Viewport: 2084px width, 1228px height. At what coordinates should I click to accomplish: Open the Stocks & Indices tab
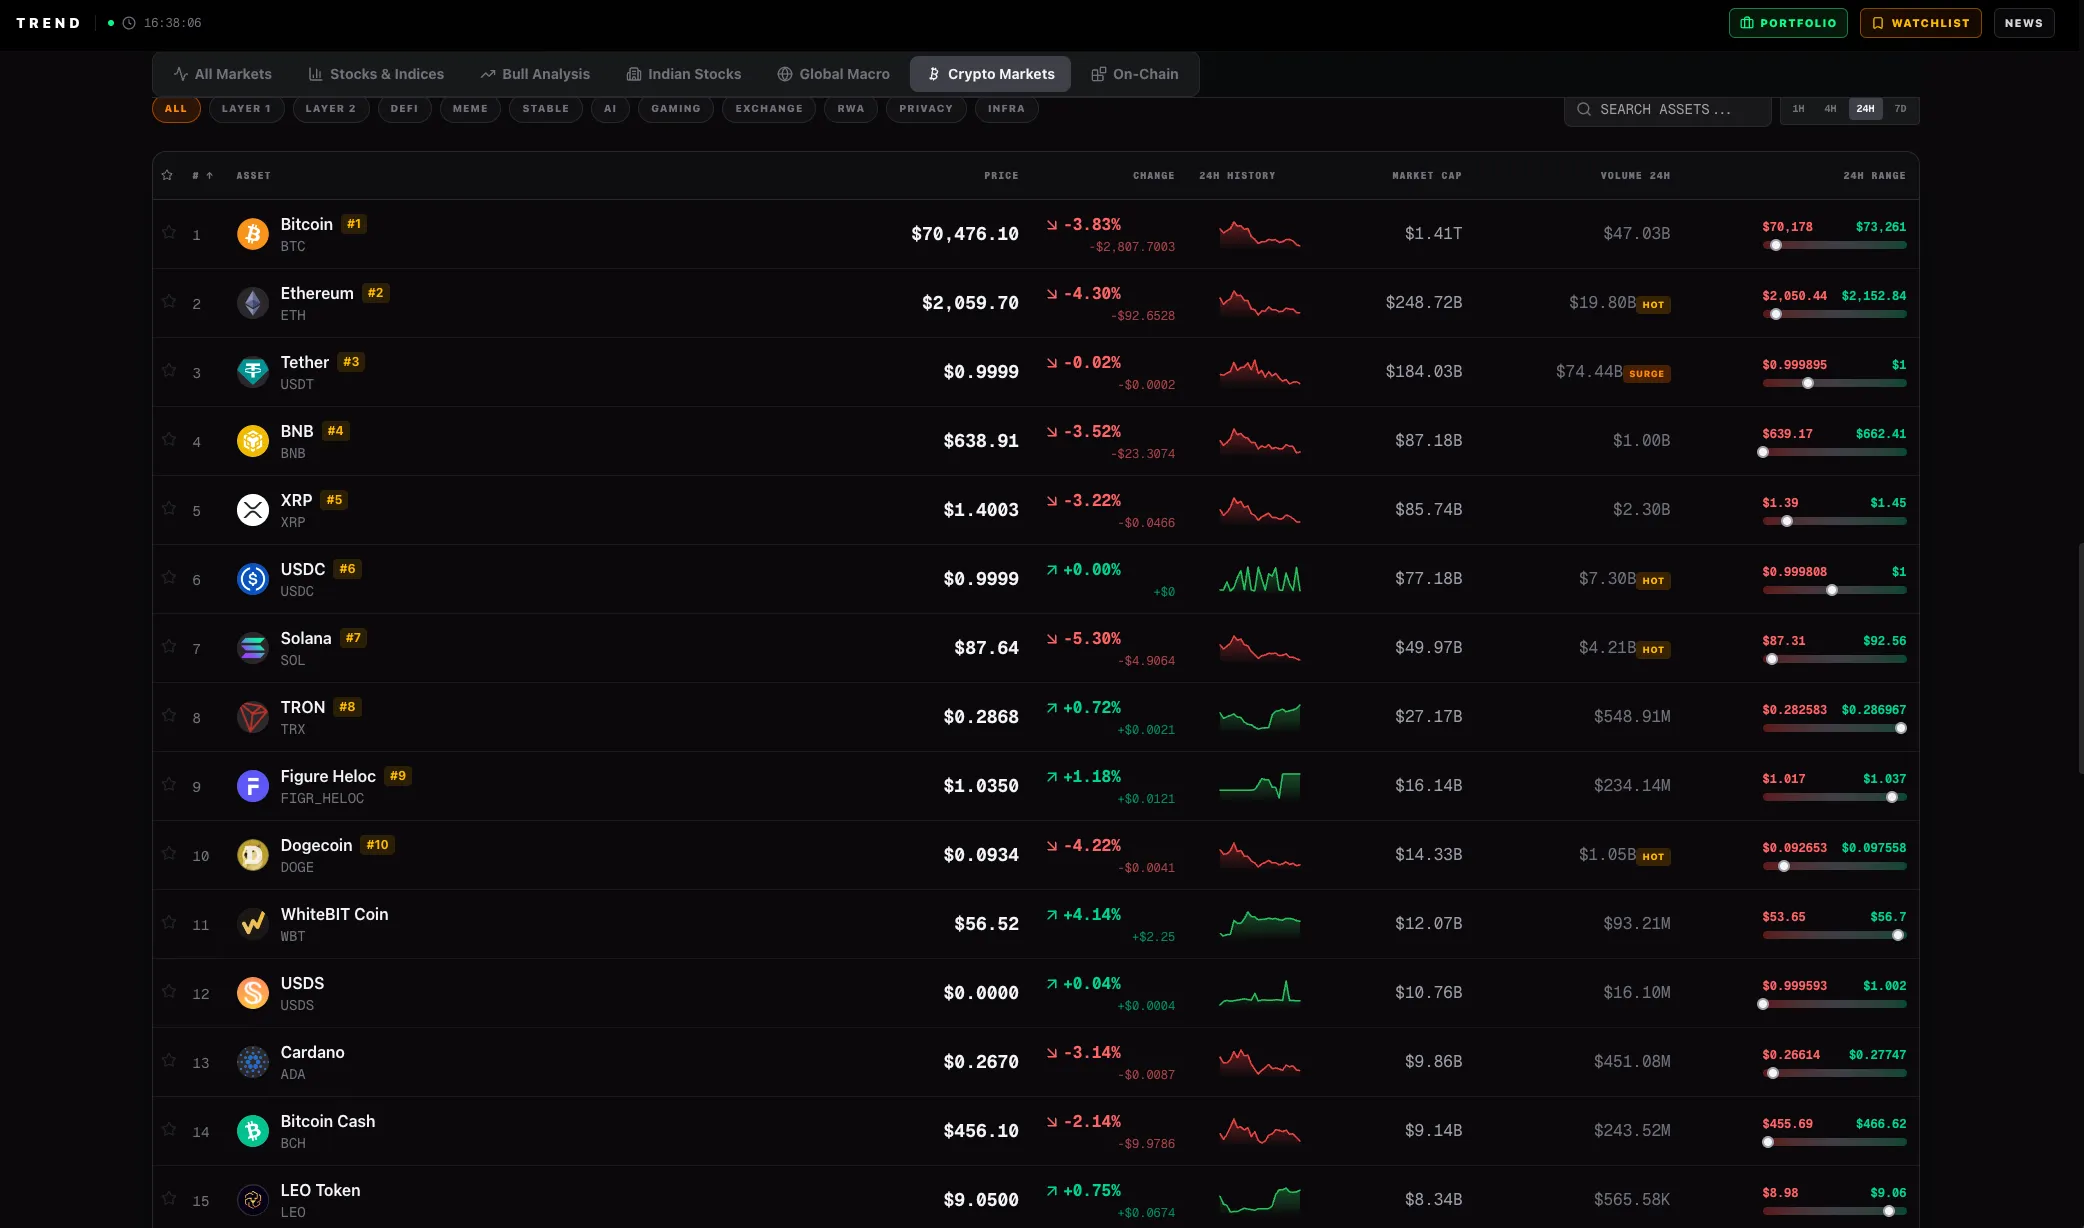coord(376,74)
